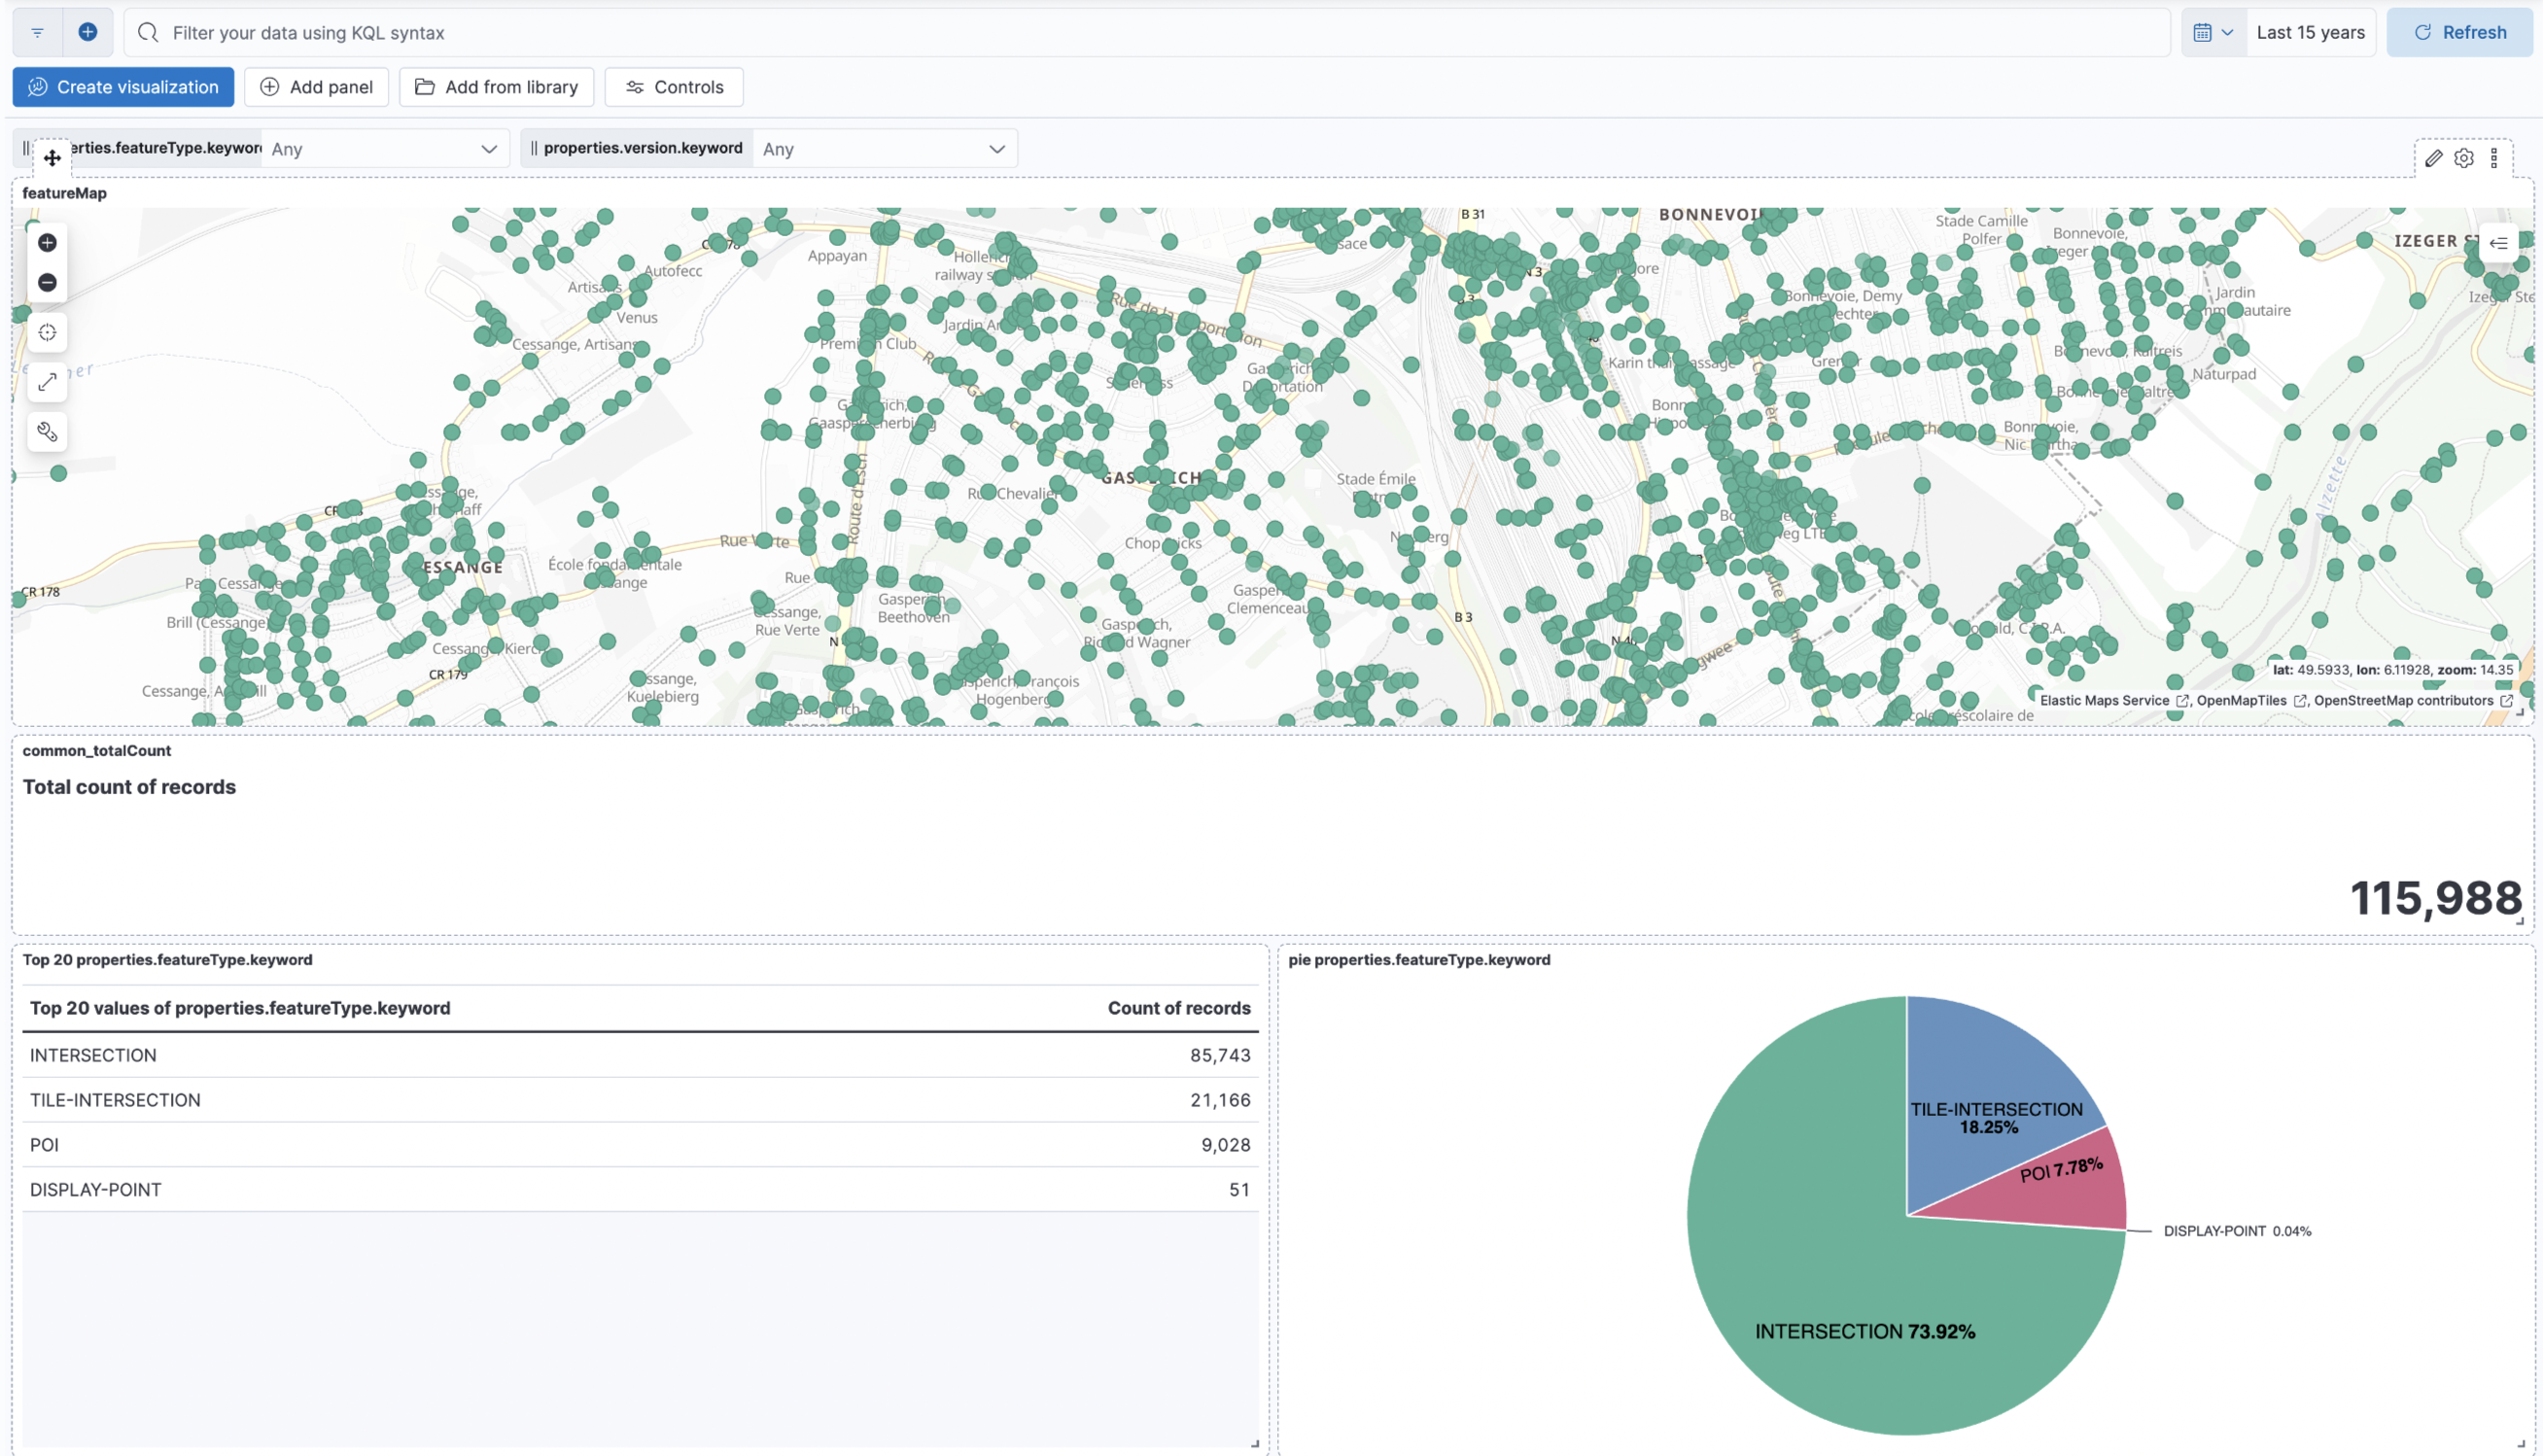Zoom out on the featureMap
2543x1456 pixels.
coord(47,283)
